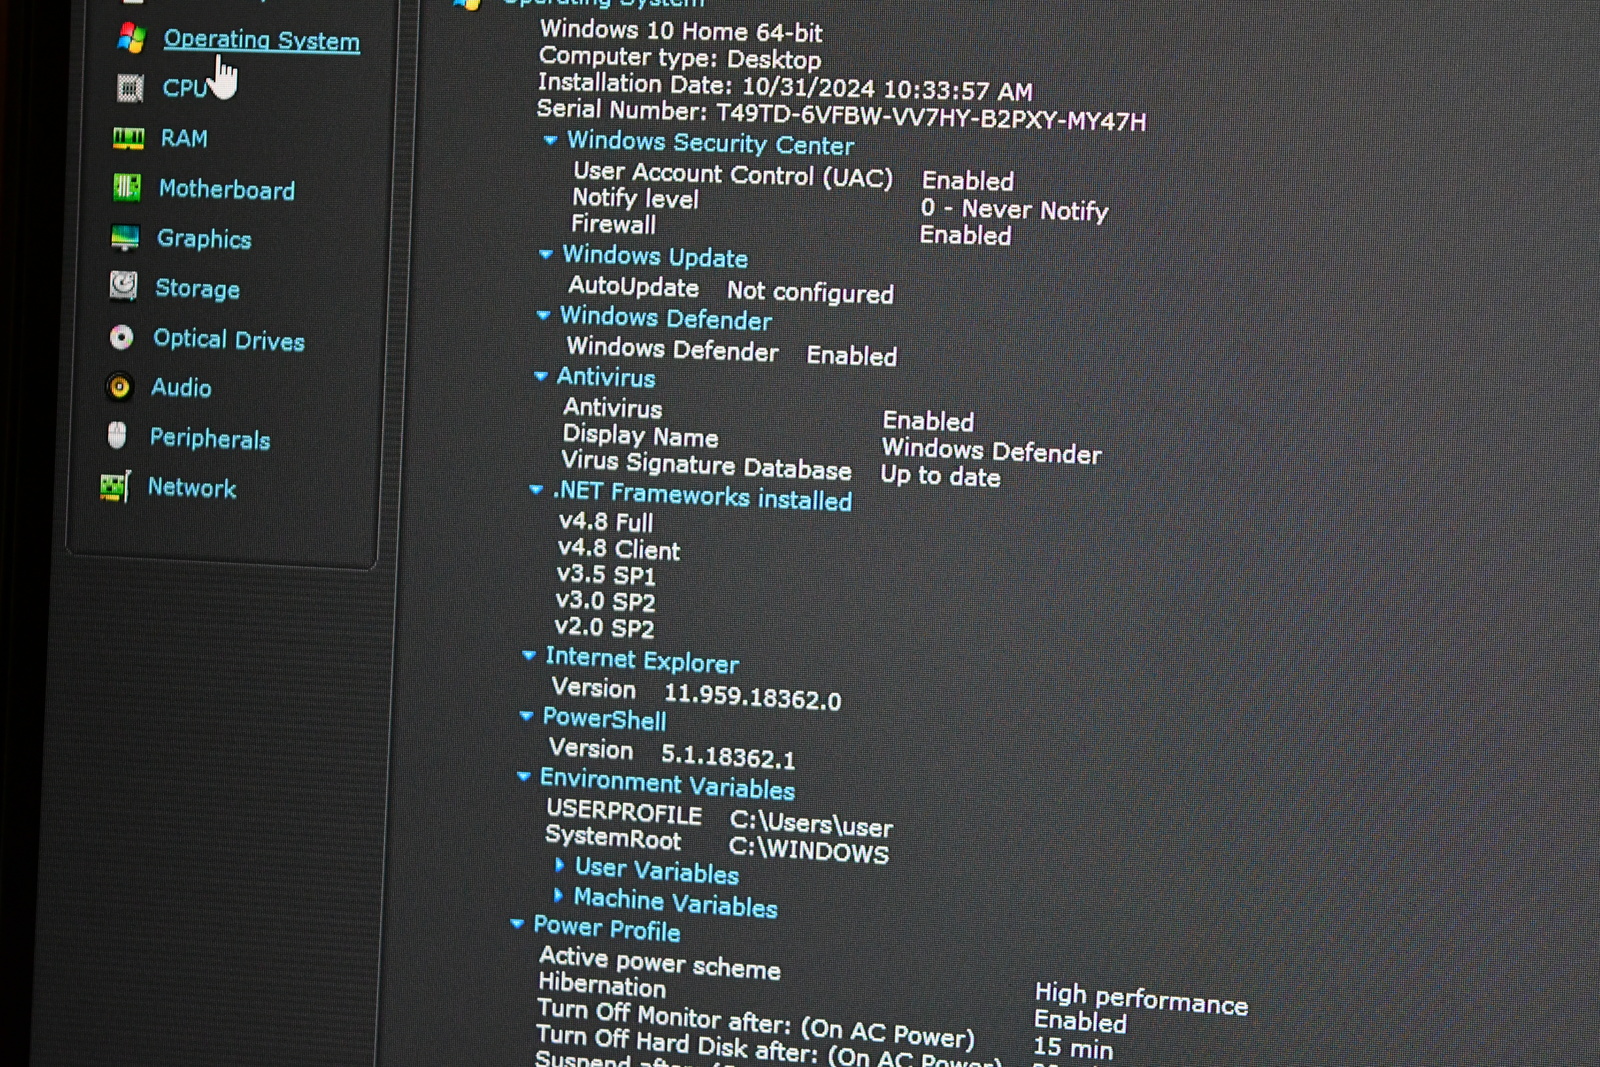The width and height of the screenshot is (1600, 1067).
Task: Select the v3.0 SP2 entry
Action: click(605, 601)
